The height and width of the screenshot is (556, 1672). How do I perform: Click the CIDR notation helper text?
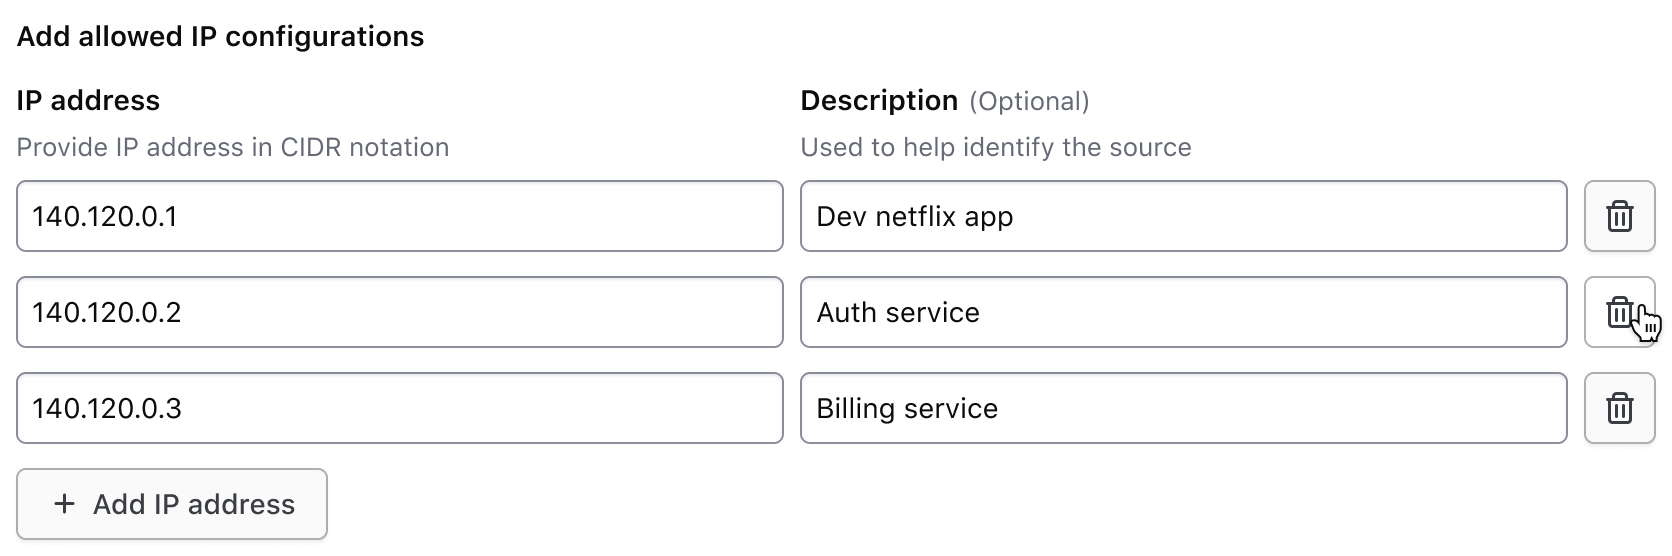coord(232,147)
